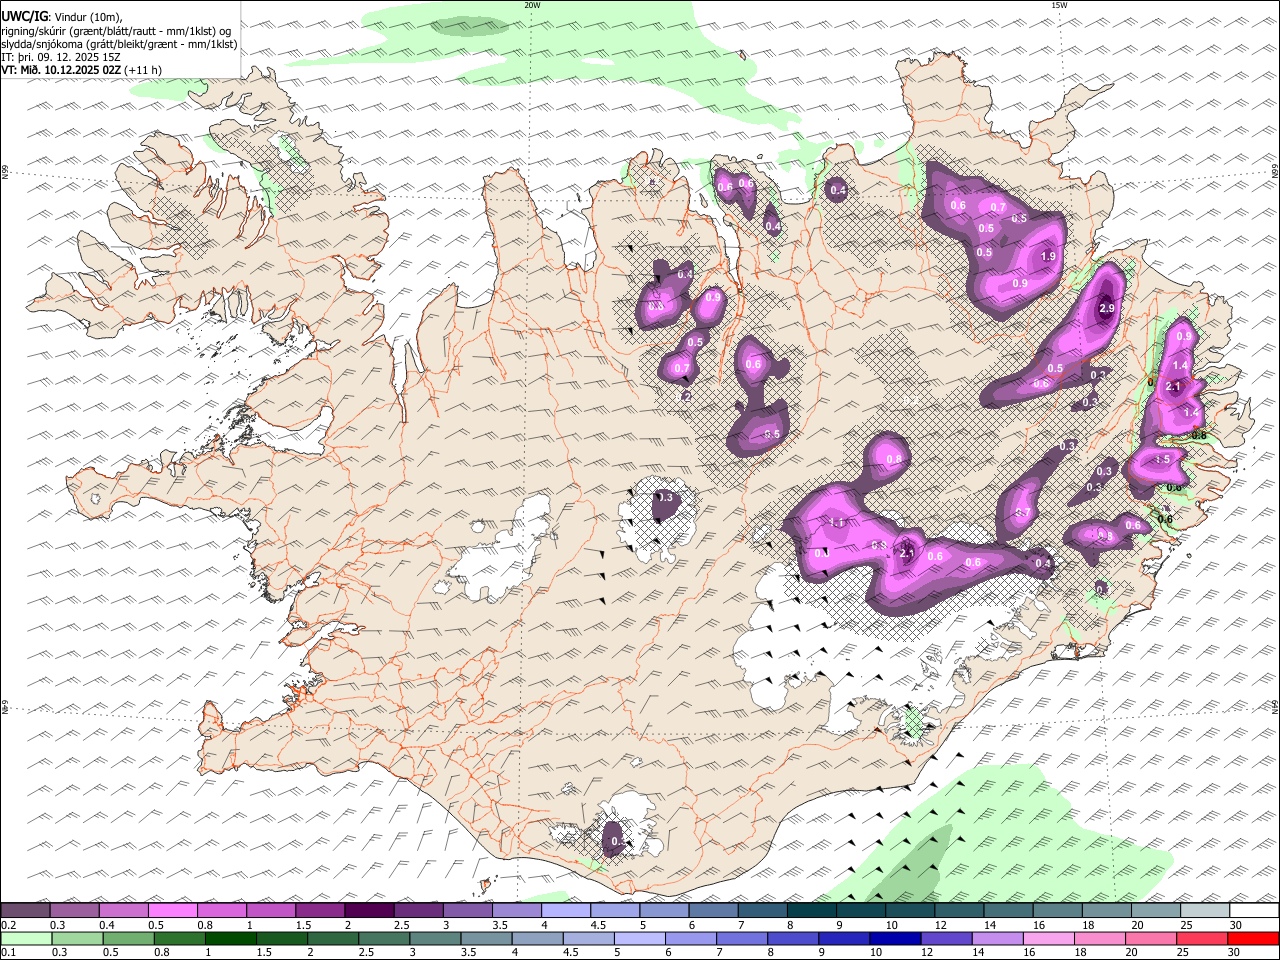The image size is (1280, 960).
Task: Click the 1.1 precipitation value on the map
Action: 838,523
